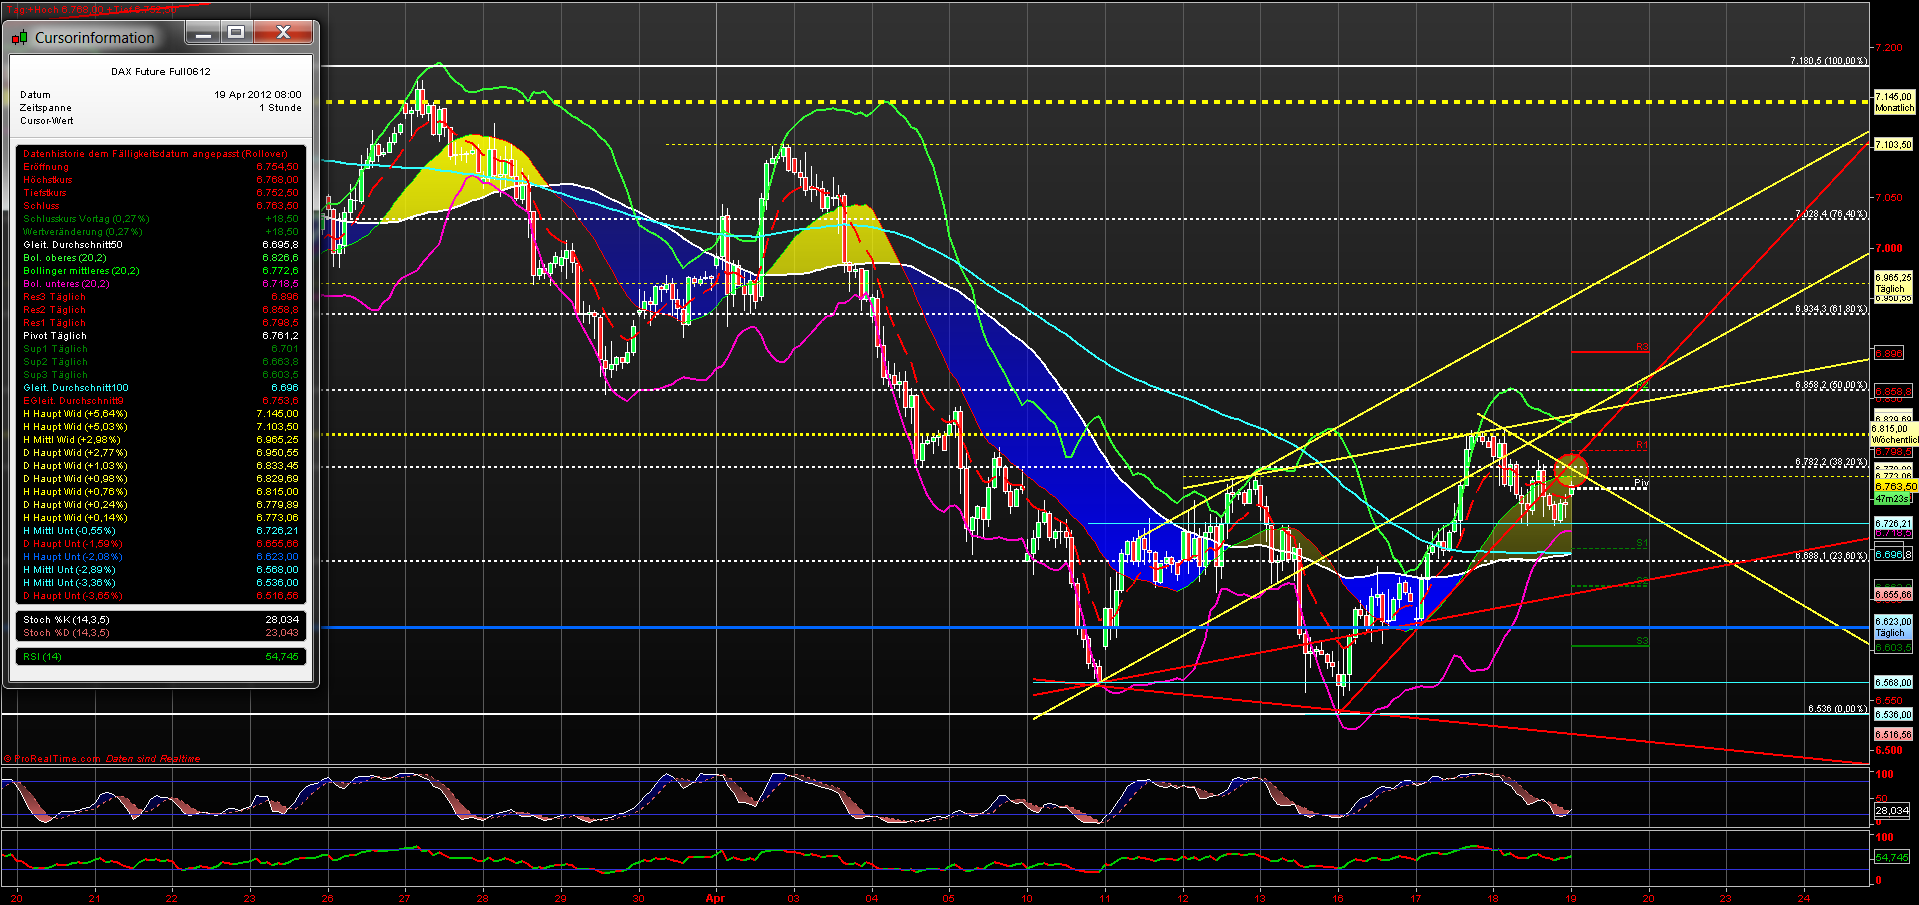This screenshot has width=1919, height=905.
Task: Click the Stoch %K (14,3,5) row
Action: 160,620
